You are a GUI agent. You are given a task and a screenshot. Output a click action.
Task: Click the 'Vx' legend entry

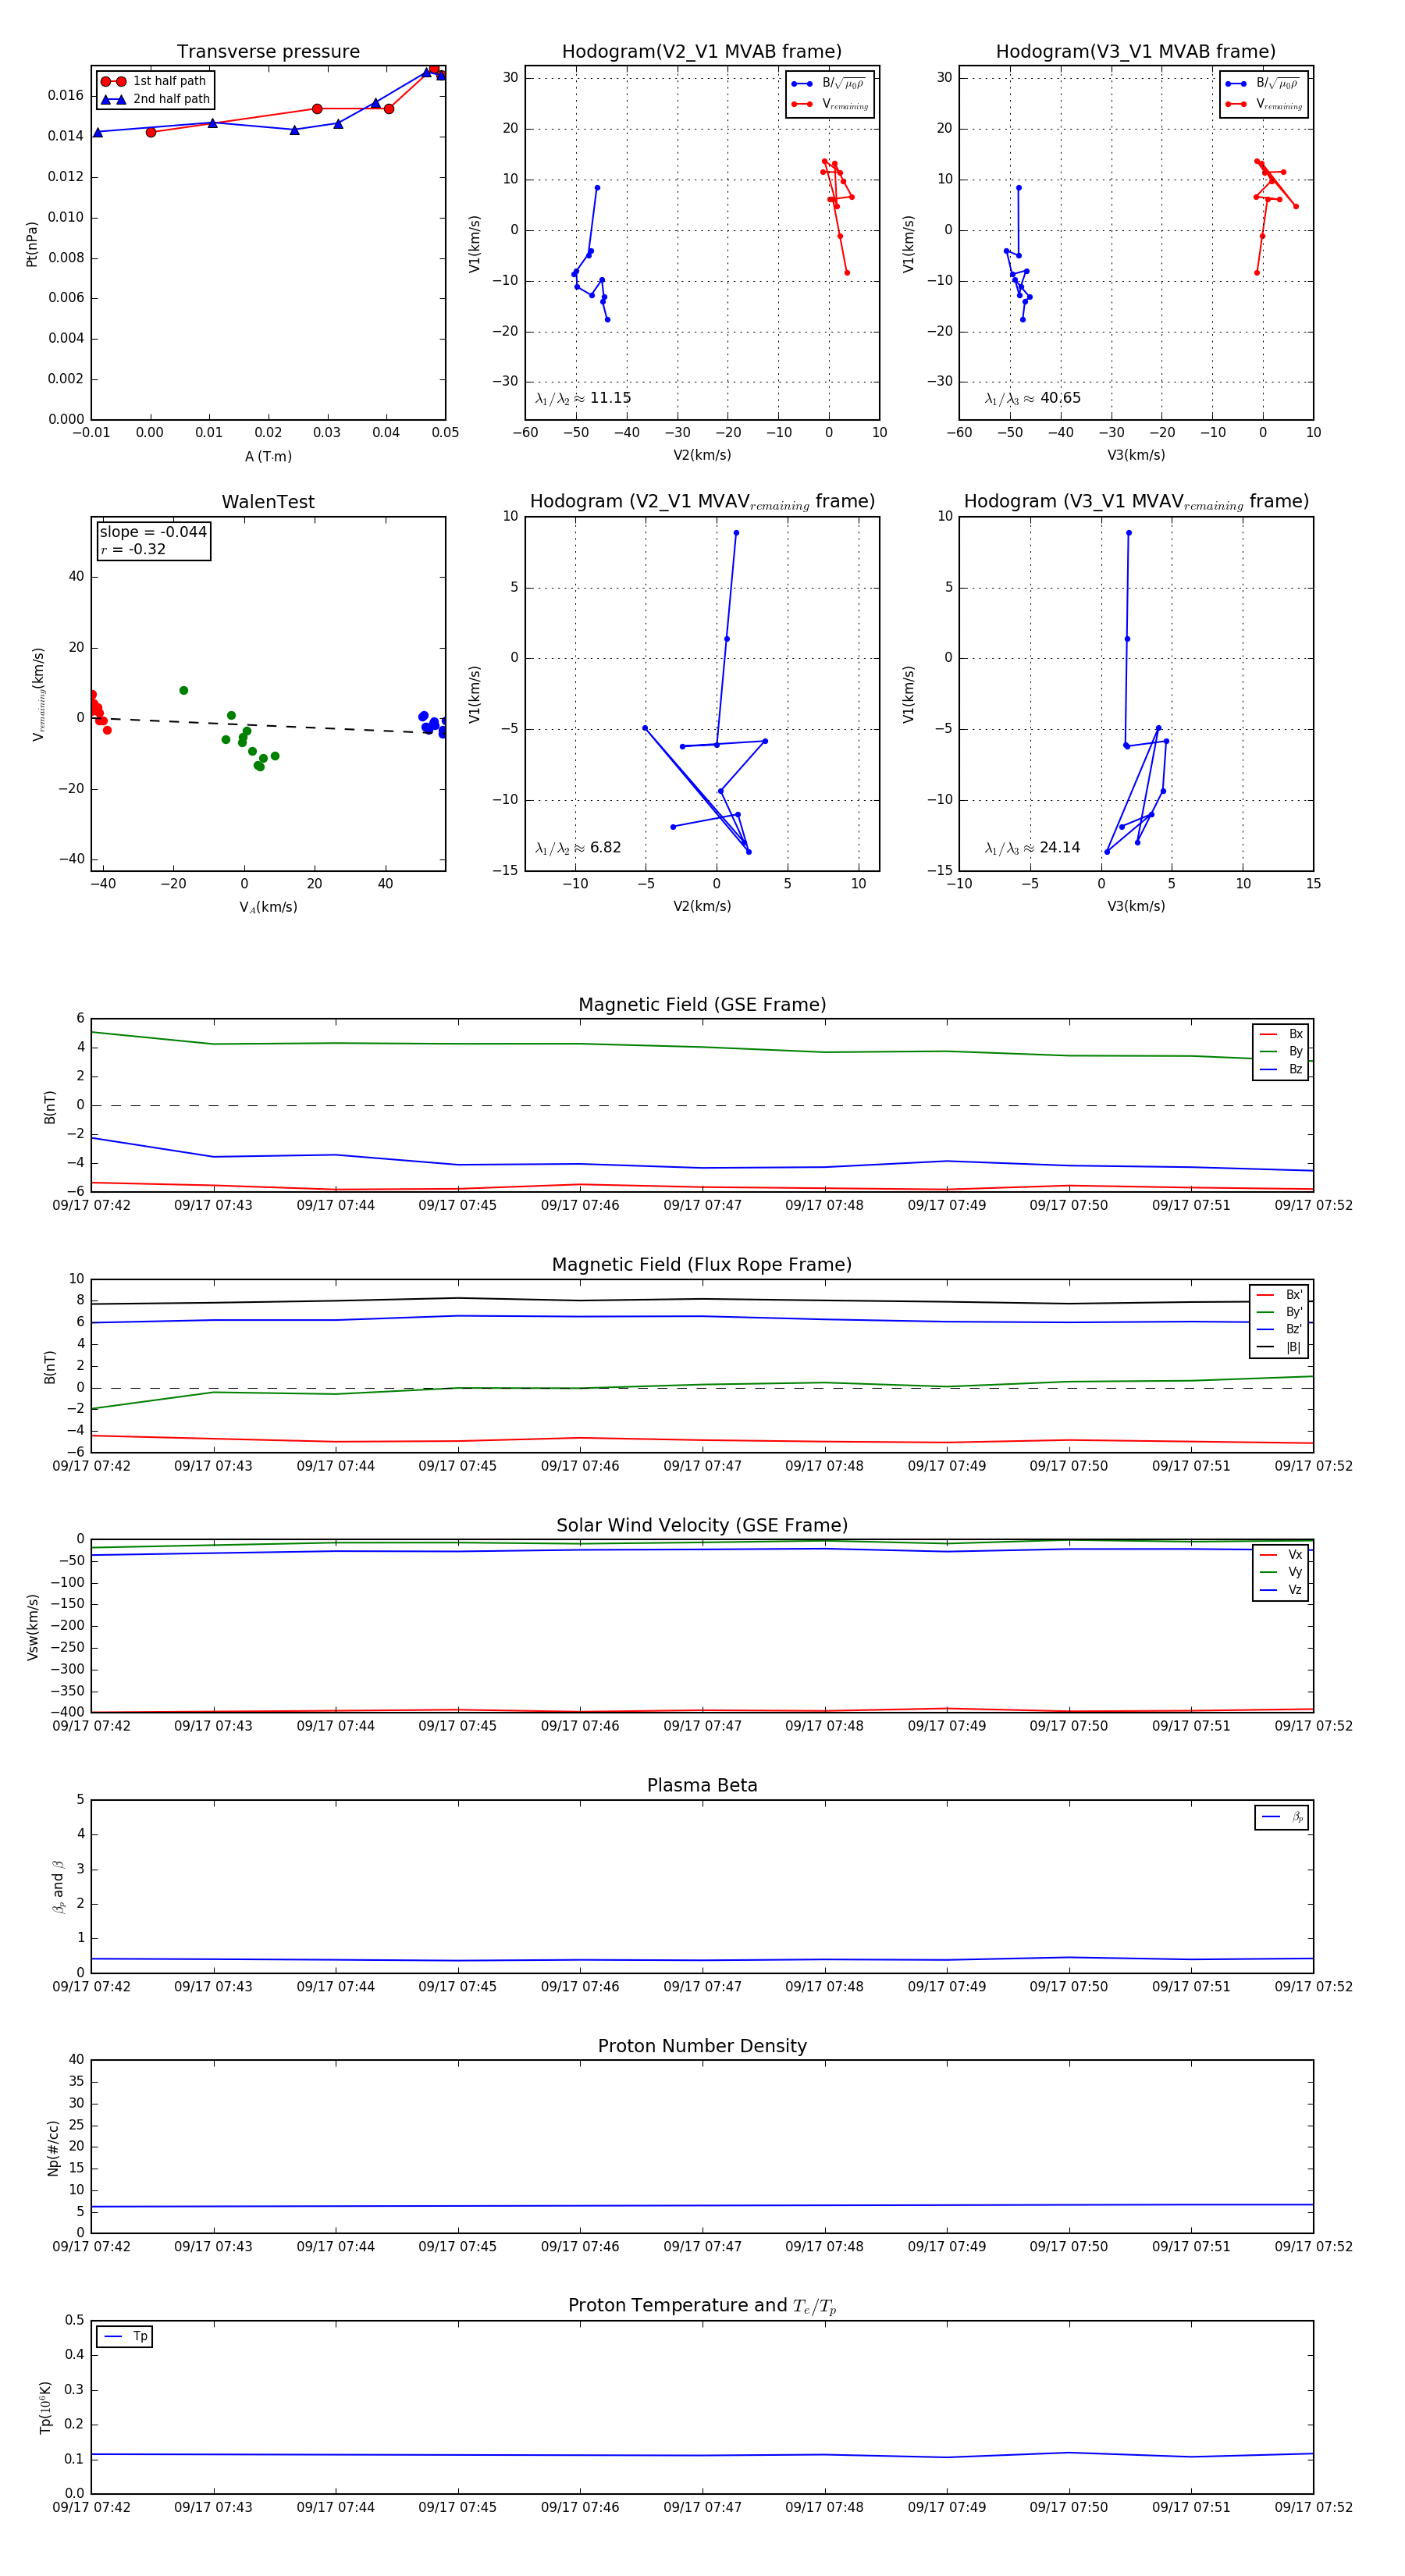point(1282,1555)
